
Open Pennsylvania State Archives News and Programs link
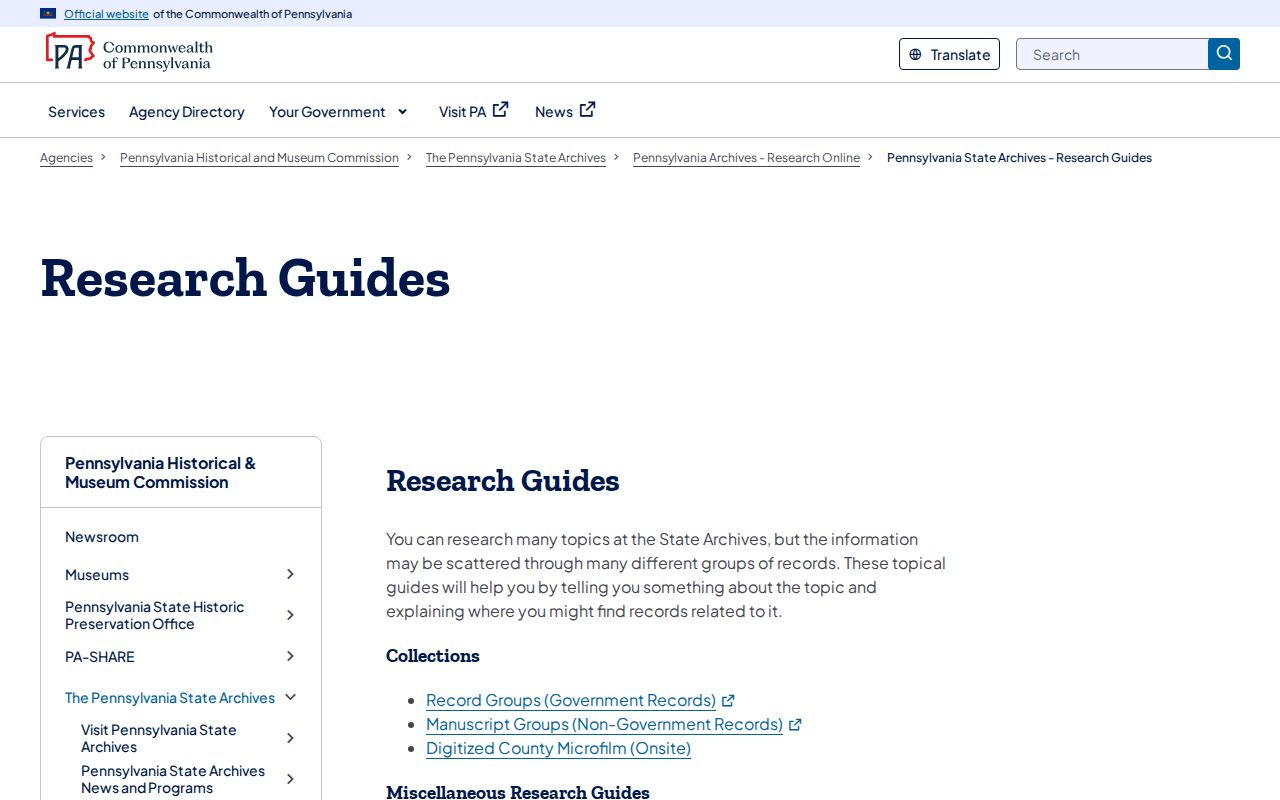click(173, 779)
